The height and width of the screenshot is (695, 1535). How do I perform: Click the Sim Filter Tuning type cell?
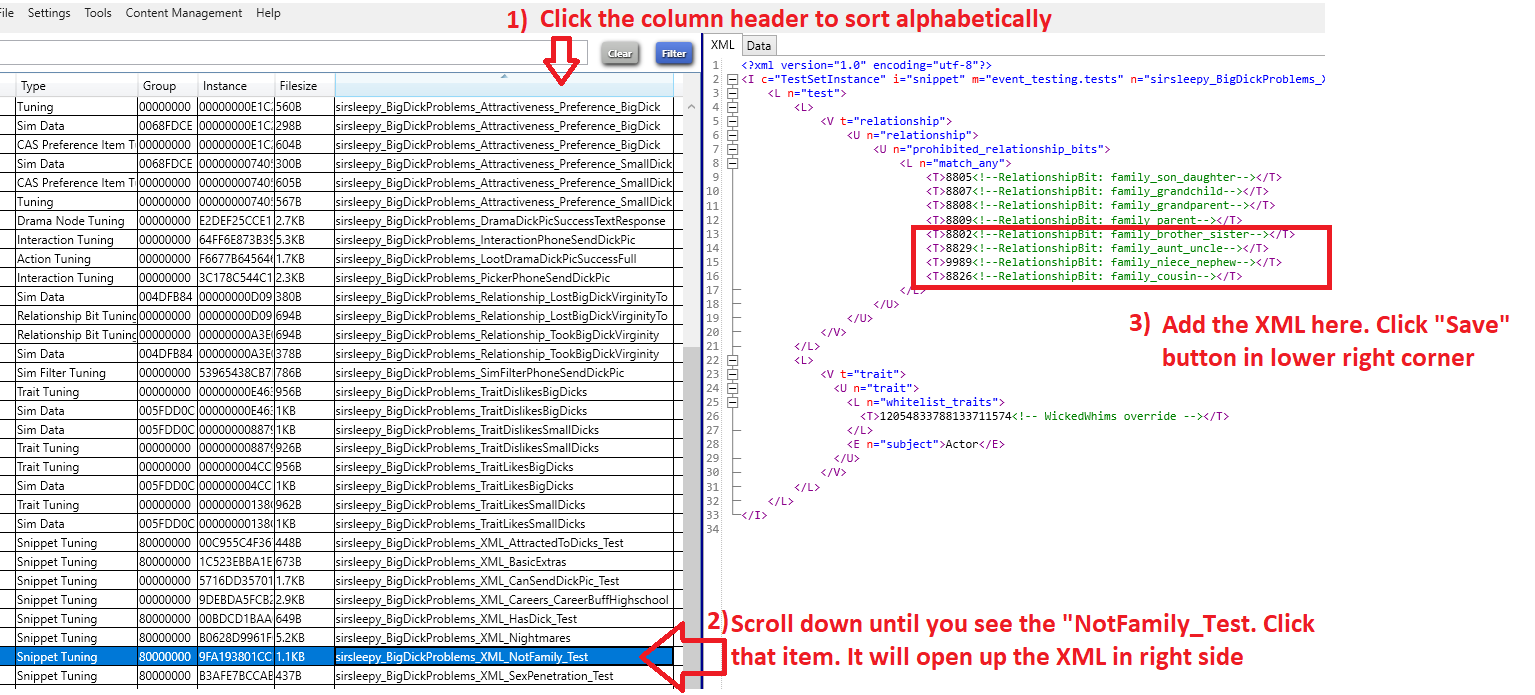tap(76, 373)
